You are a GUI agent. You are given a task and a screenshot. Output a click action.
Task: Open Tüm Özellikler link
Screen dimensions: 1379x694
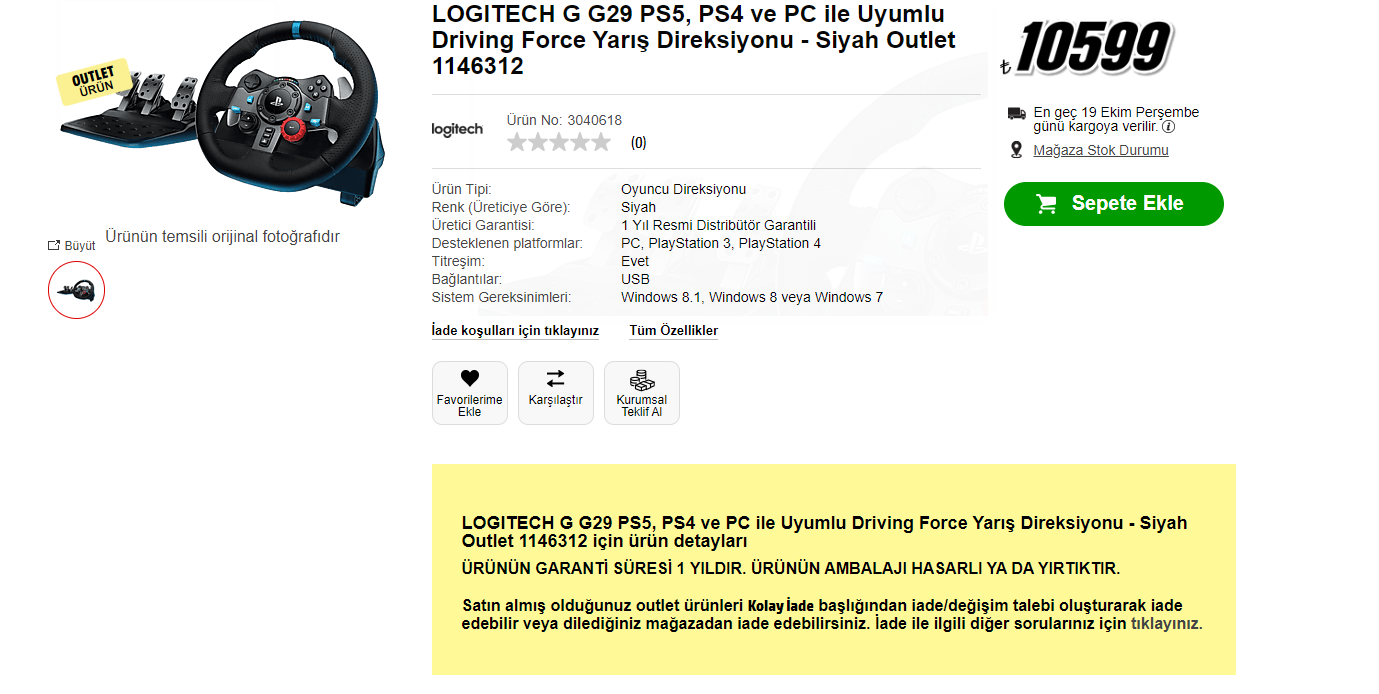[x=673, y=331]
